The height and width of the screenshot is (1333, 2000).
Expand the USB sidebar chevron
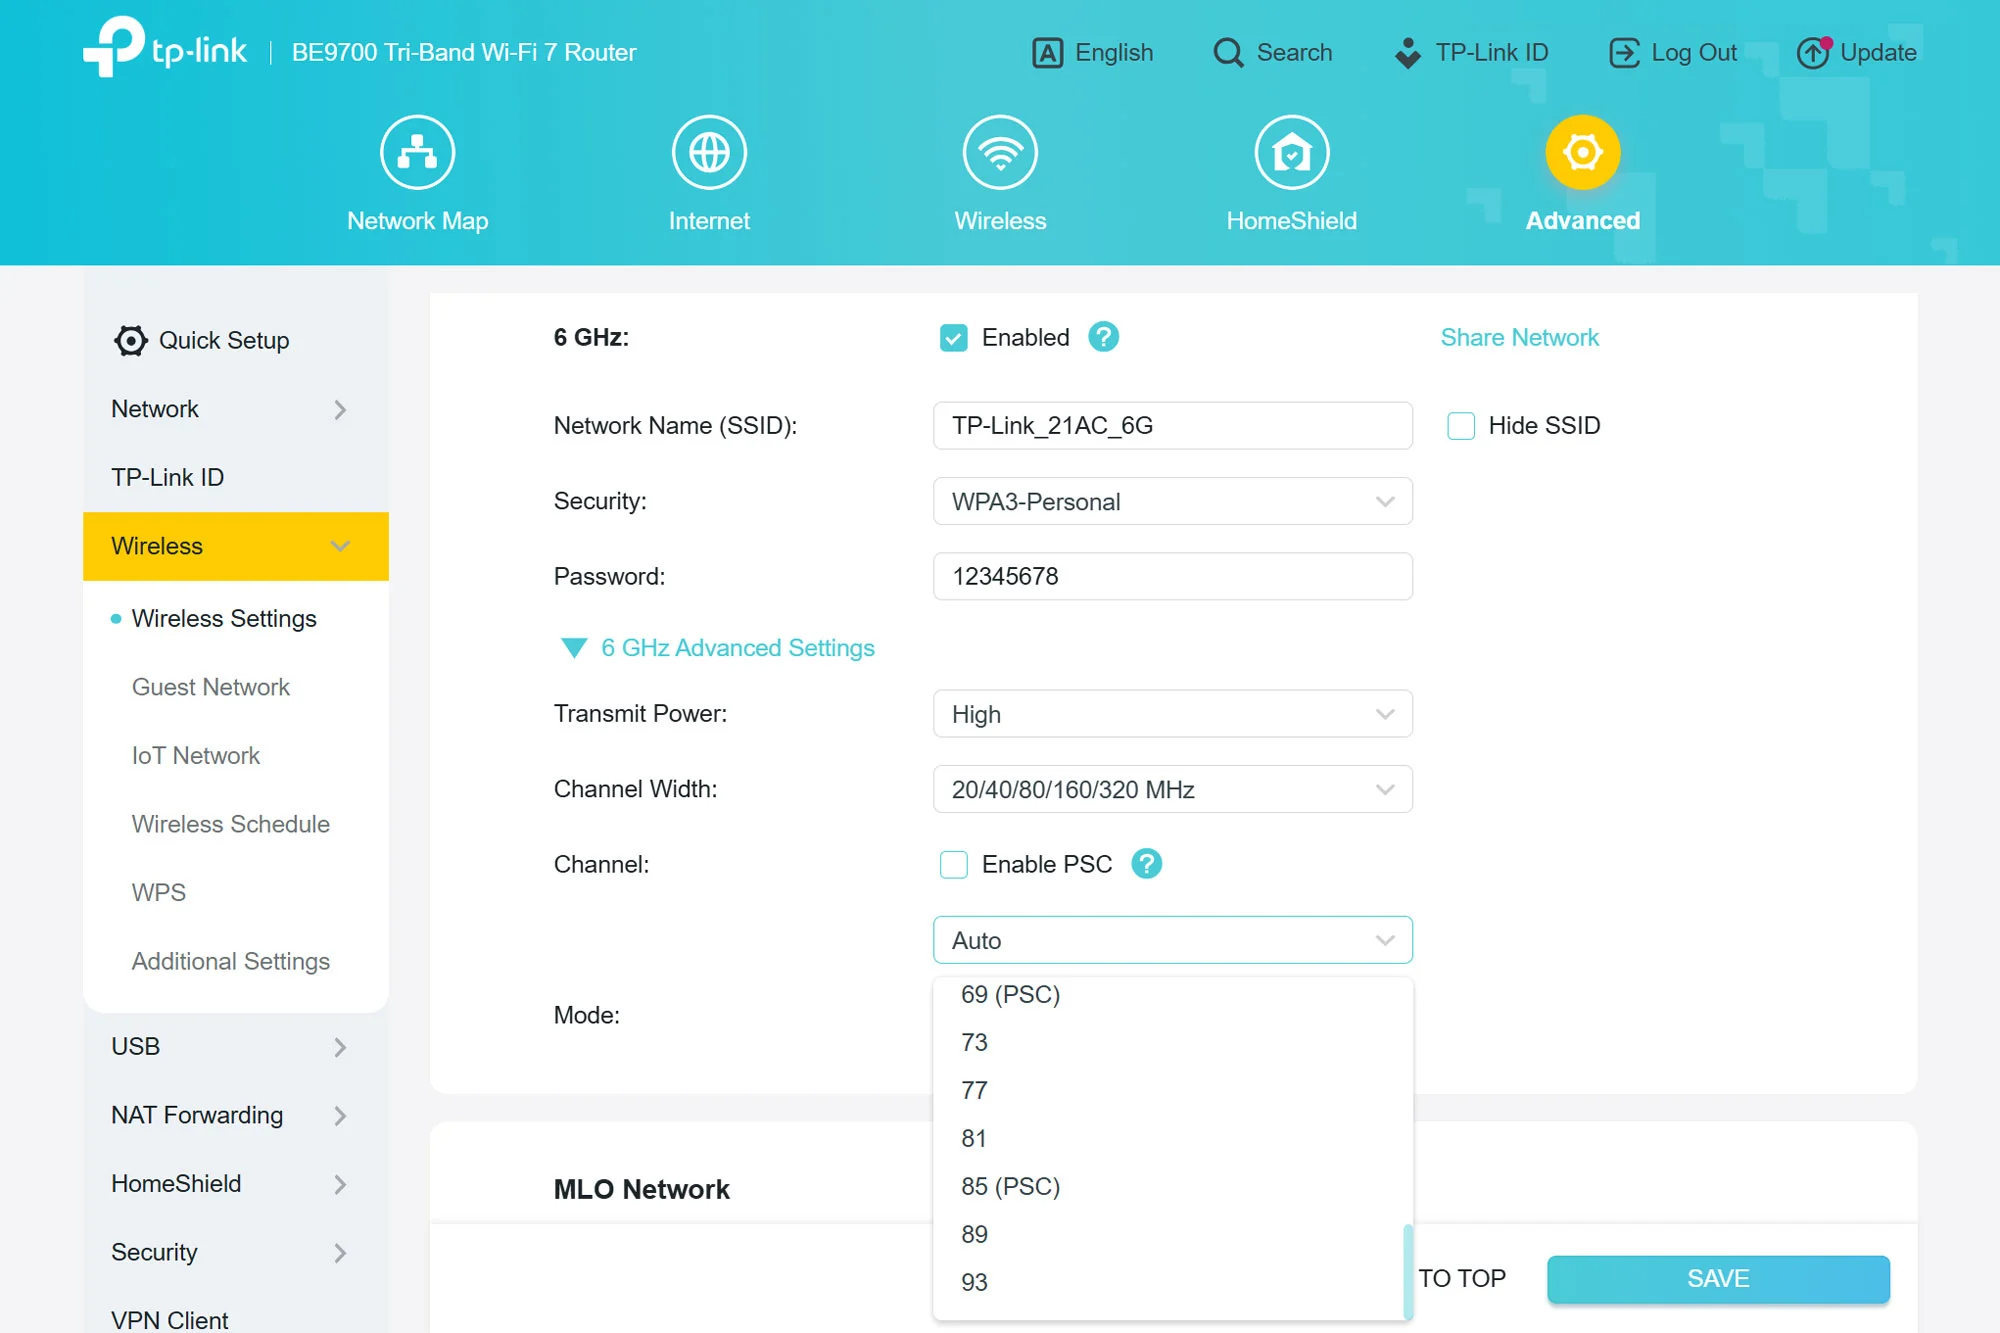click(340, 1047)
